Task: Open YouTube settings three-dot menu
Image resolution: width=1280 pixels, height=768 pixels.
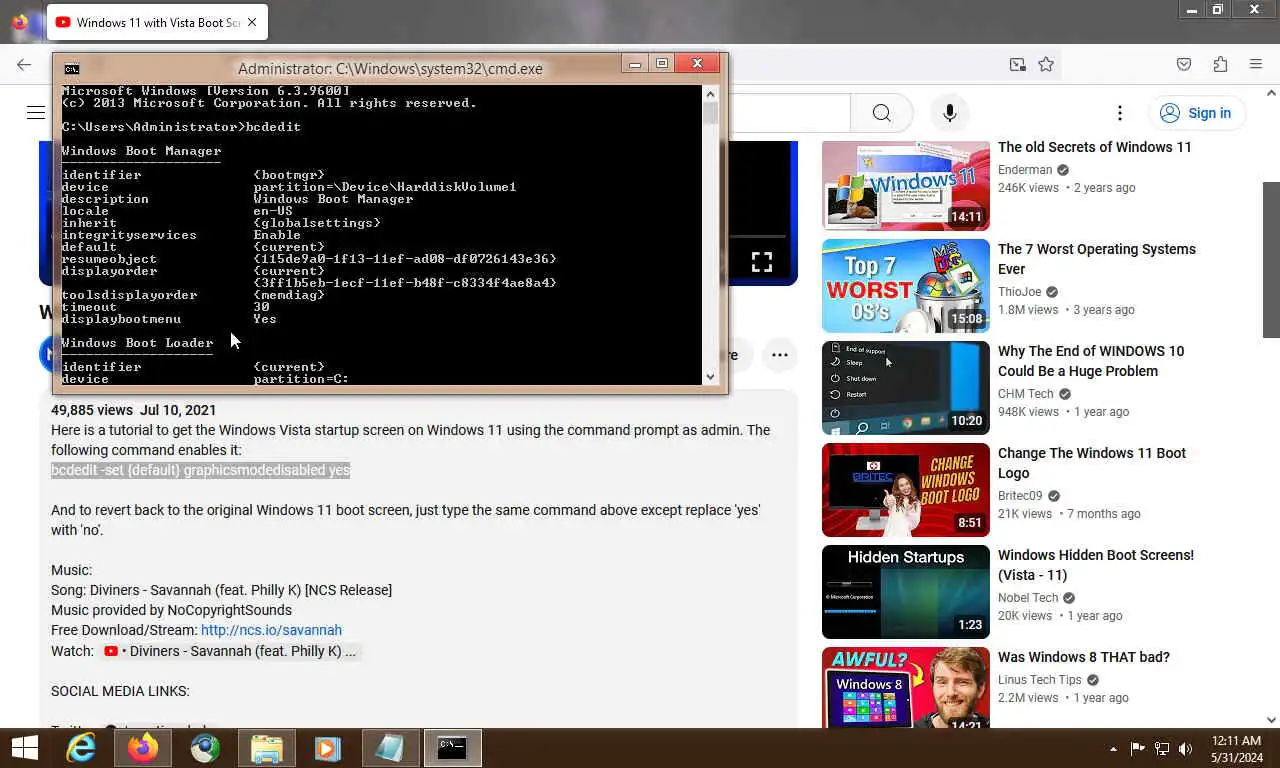Action: (1120, 113)
